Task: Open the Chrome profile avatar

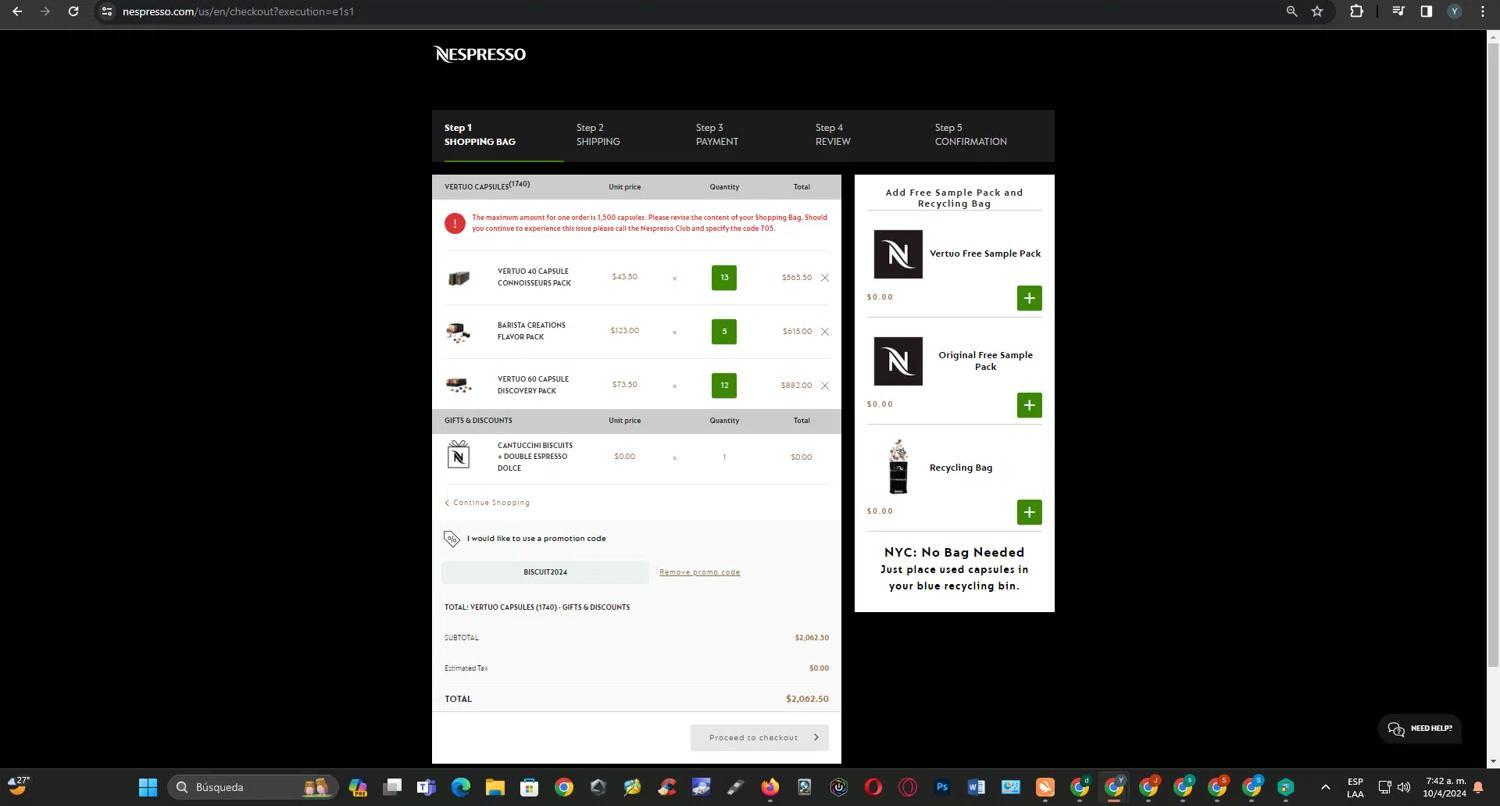Action: pos(1454,11)
